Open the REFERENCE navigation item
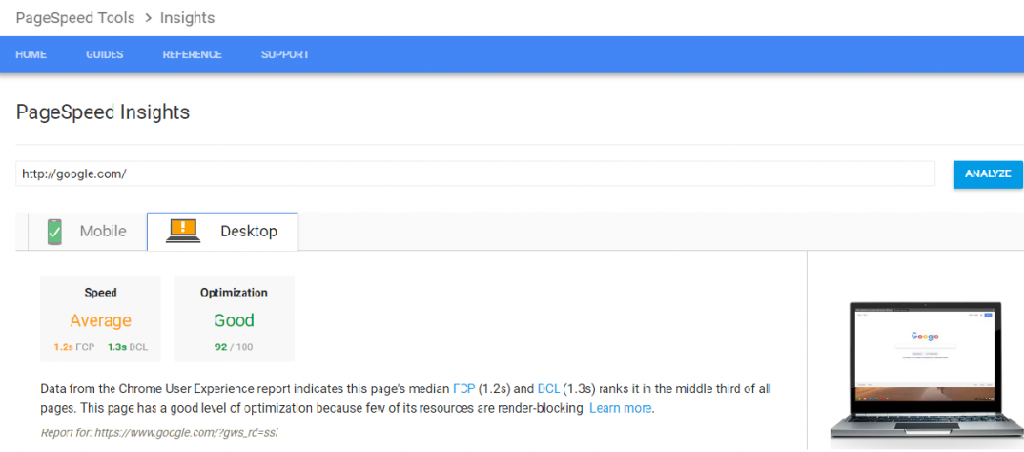 coord(192,54)
